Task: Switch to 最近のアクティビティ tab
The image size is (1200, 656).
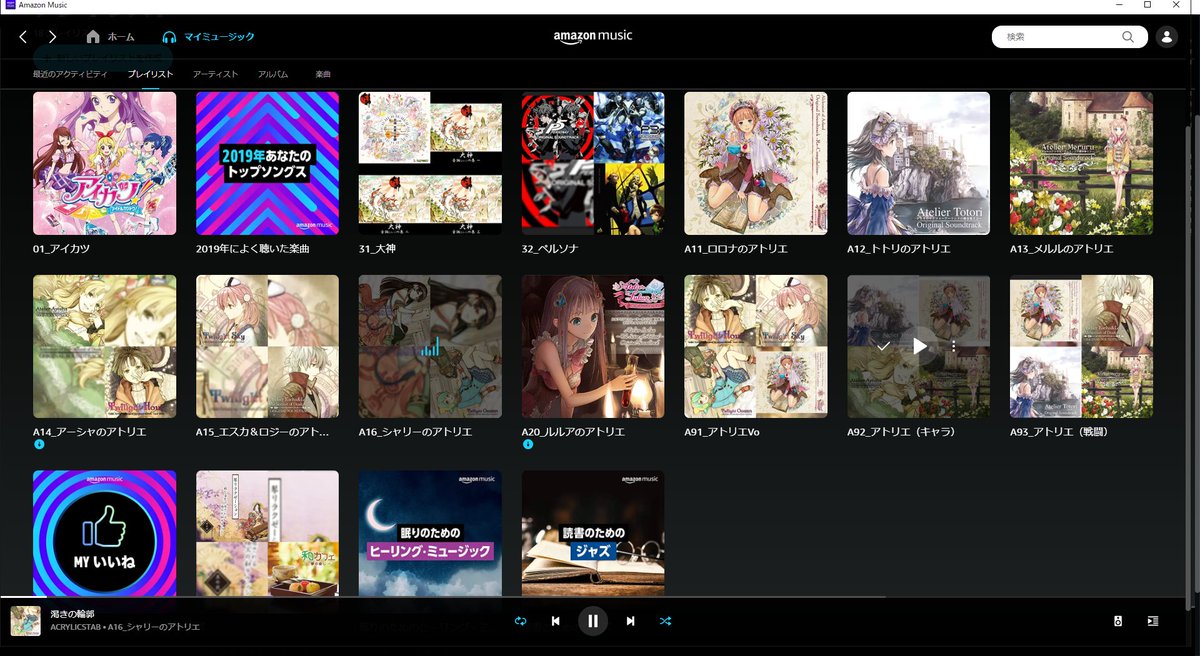Action: (70, 75)
